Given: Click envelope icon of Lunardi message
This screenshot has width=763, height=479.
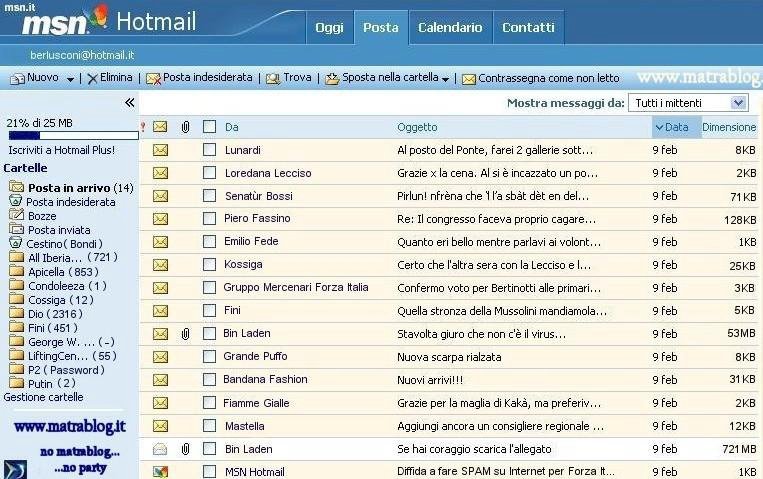Looking at the screenshot, I should pyautogui.click(x=160, y=150).
